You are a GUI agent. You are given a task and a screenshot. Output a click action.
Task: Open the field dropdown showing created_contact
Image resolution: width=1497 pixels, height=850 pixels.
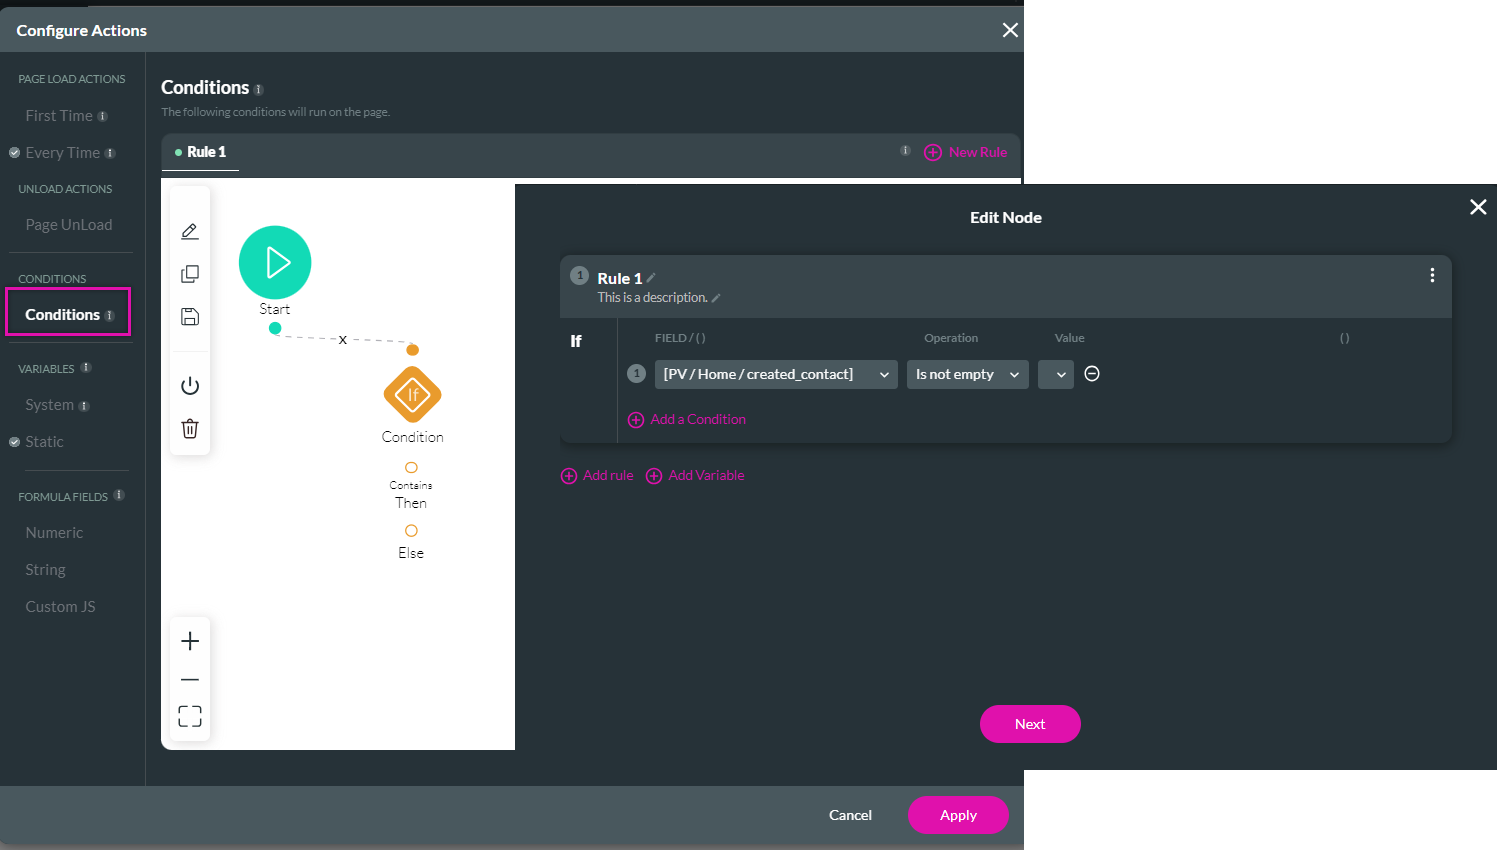pyautogui.click(x=776, y=374)
